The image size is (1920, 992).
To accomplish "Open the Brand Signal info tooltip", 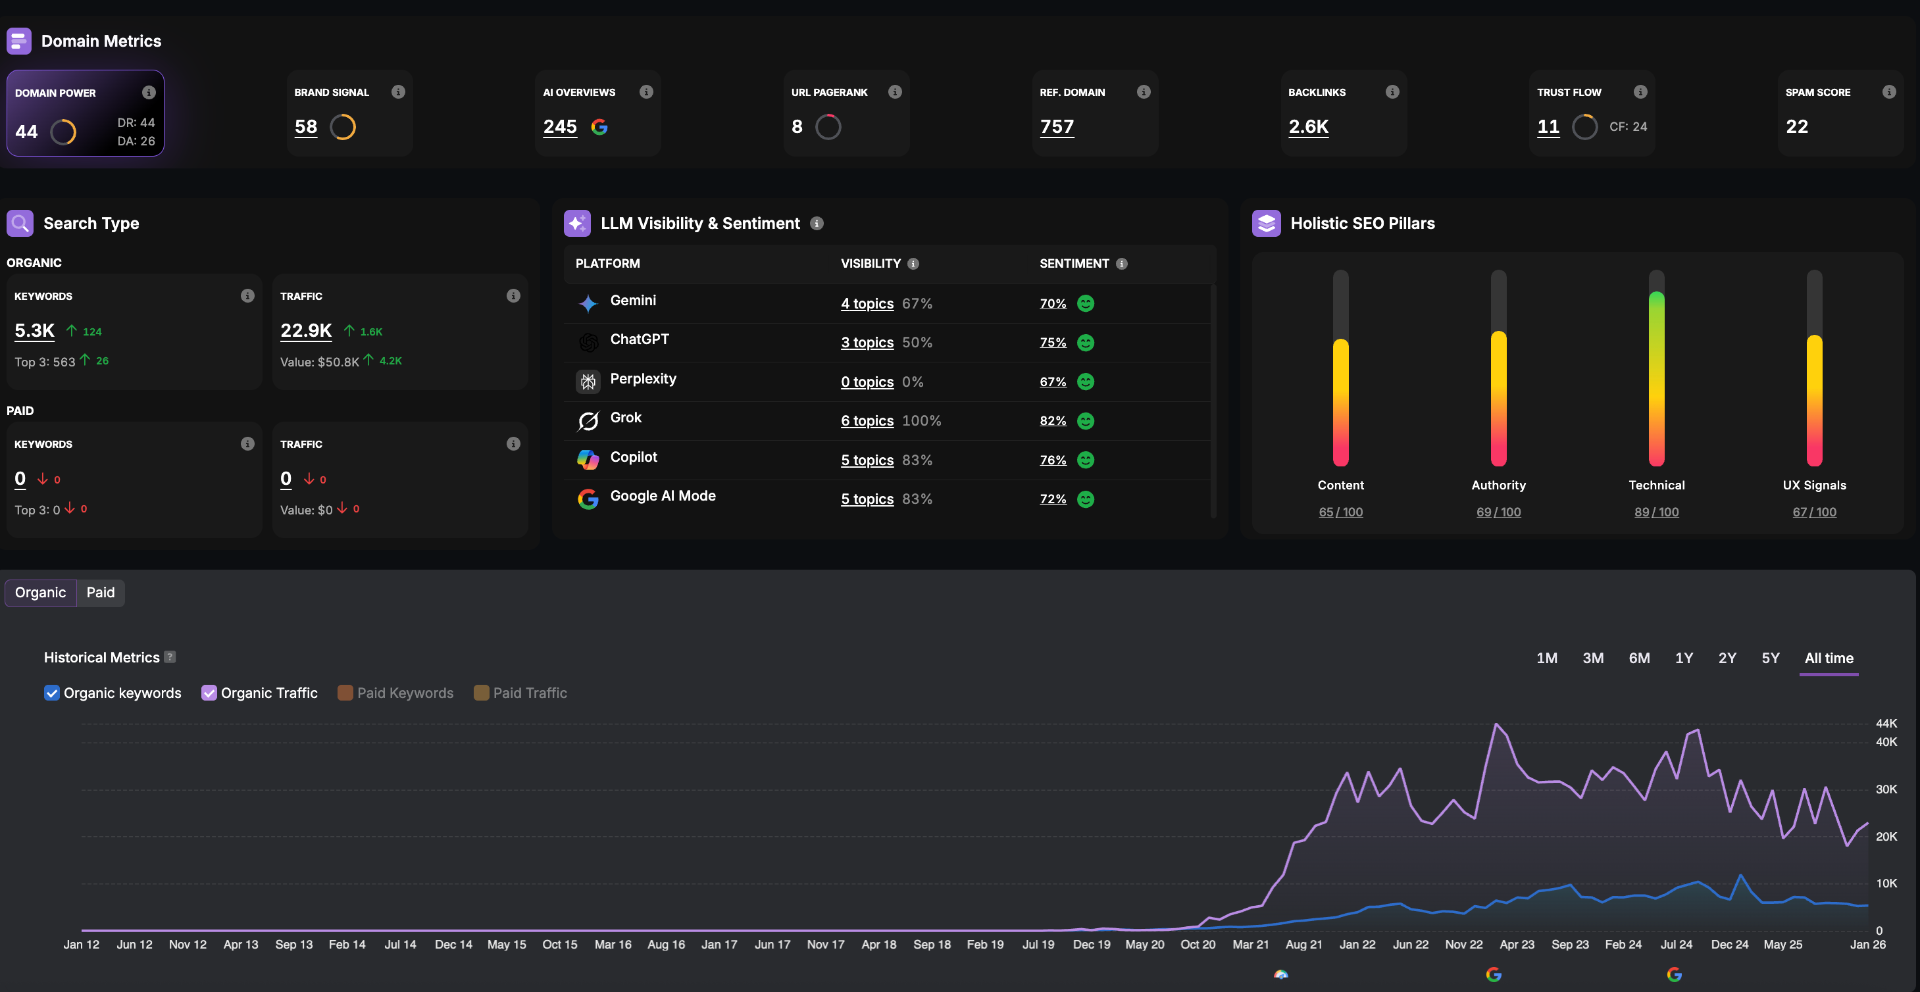I will pos(397,91).
